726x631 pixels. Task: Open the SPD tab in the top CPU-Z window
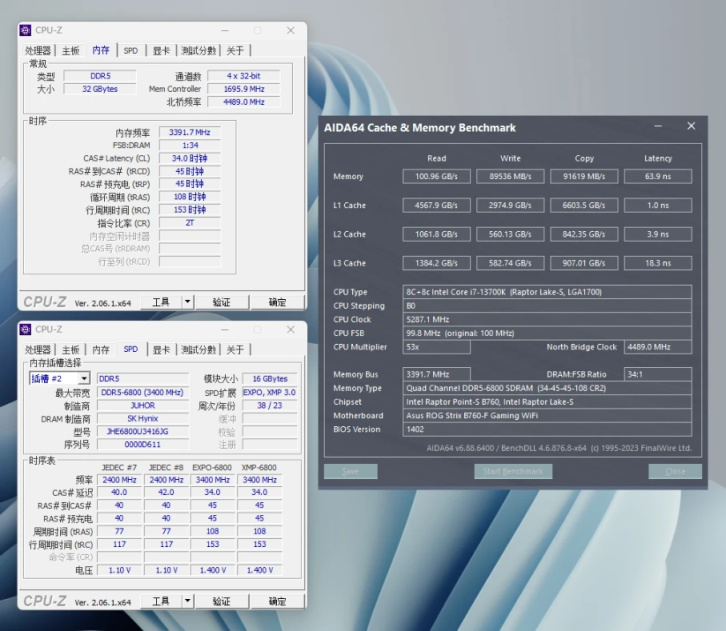(x=131, y=51)
